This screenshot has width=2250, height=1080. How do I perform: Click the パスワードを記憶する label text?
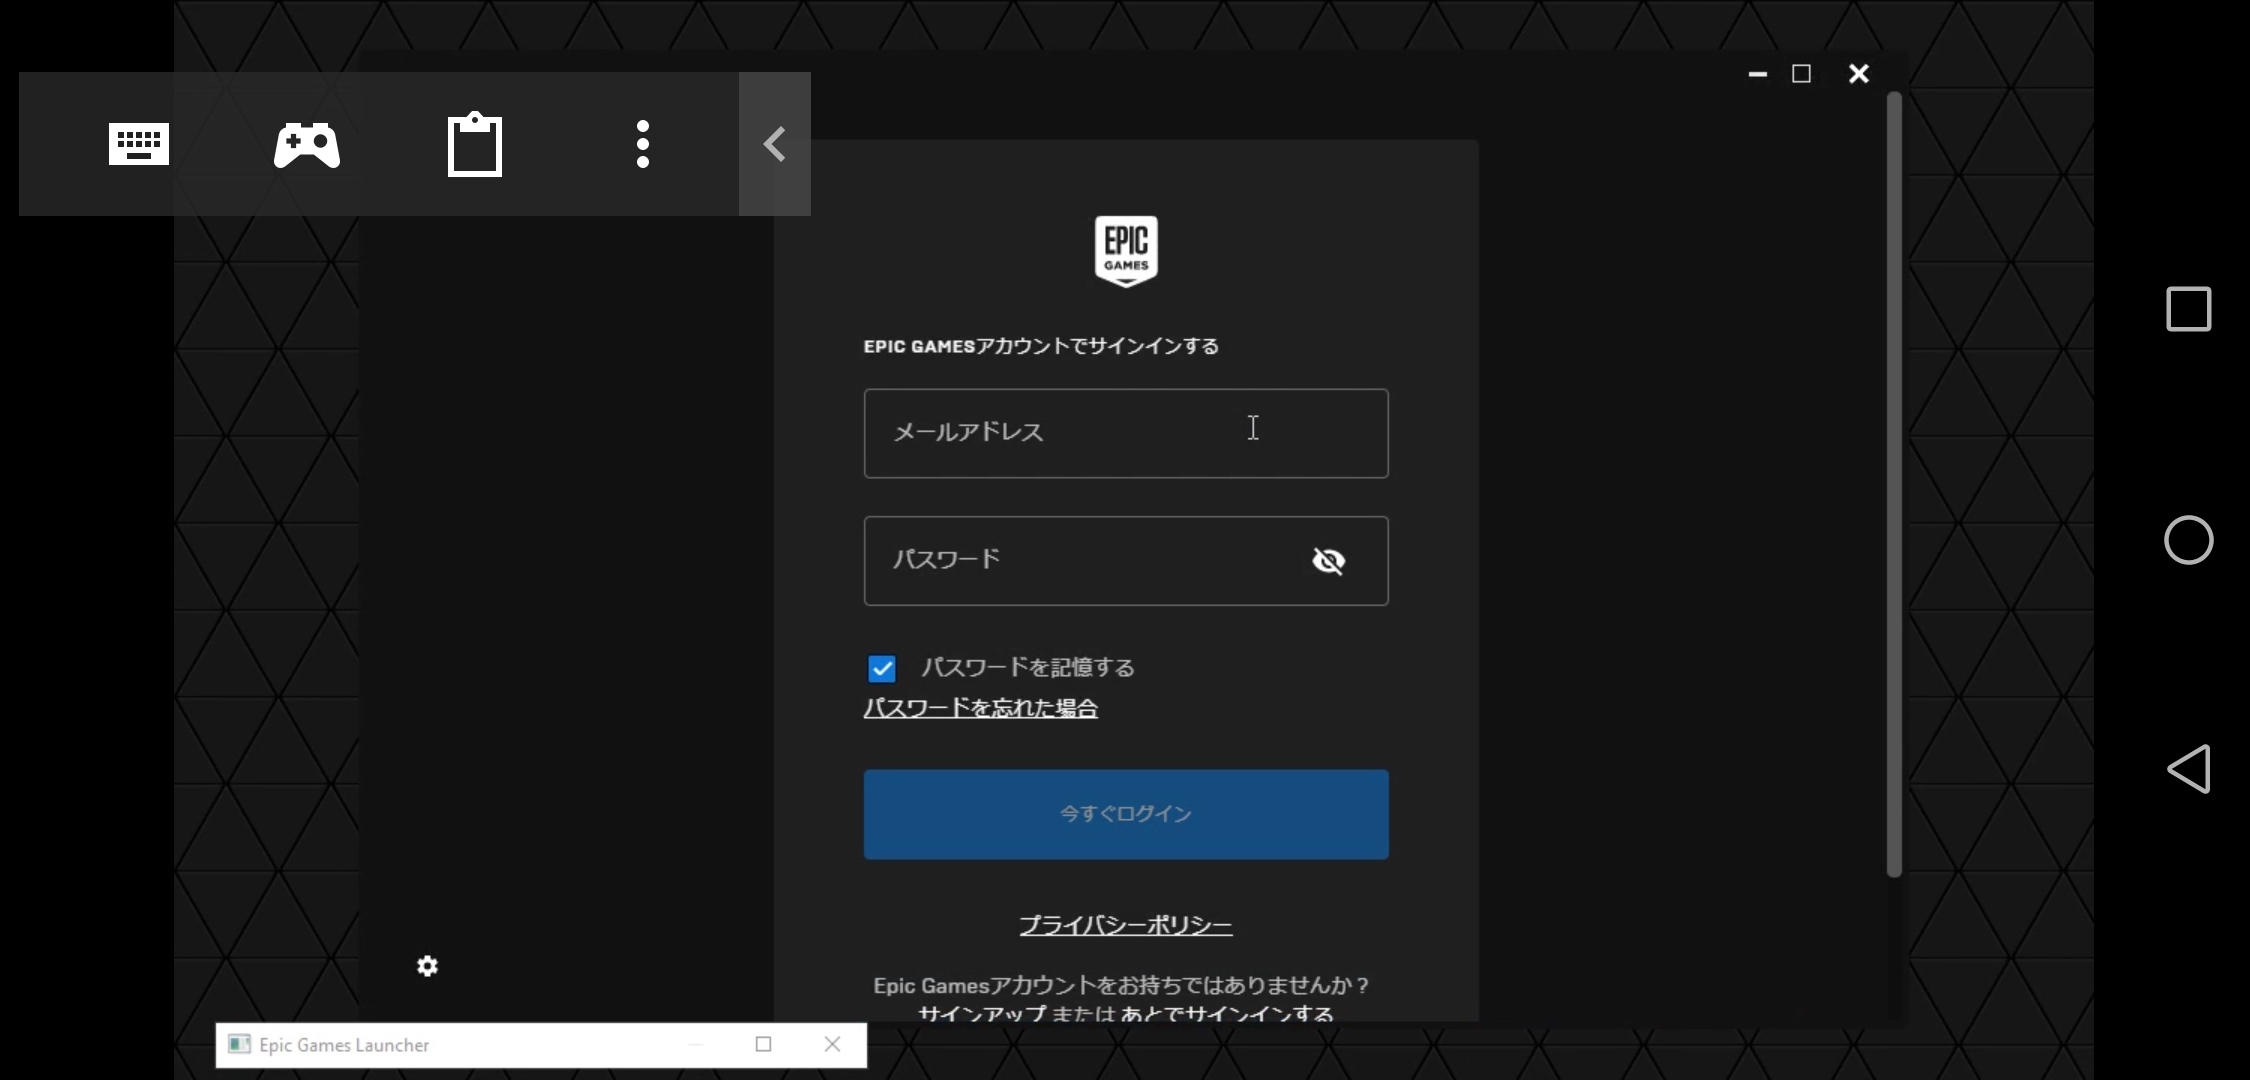(x=1028, y=667)
